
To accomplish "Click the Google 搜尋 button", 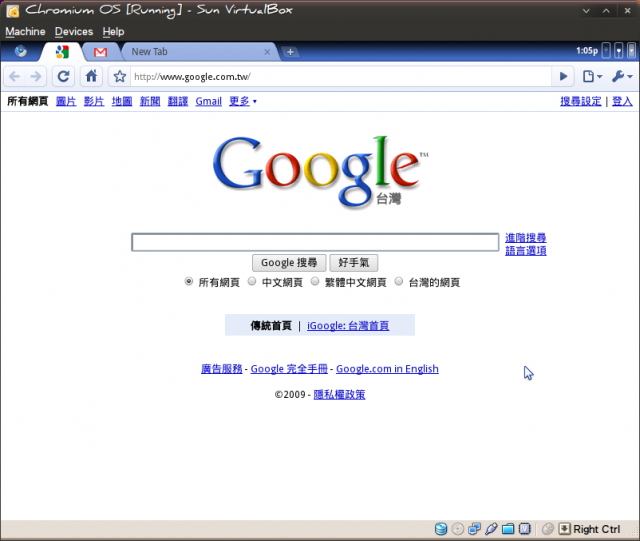I will pos(289,263).
